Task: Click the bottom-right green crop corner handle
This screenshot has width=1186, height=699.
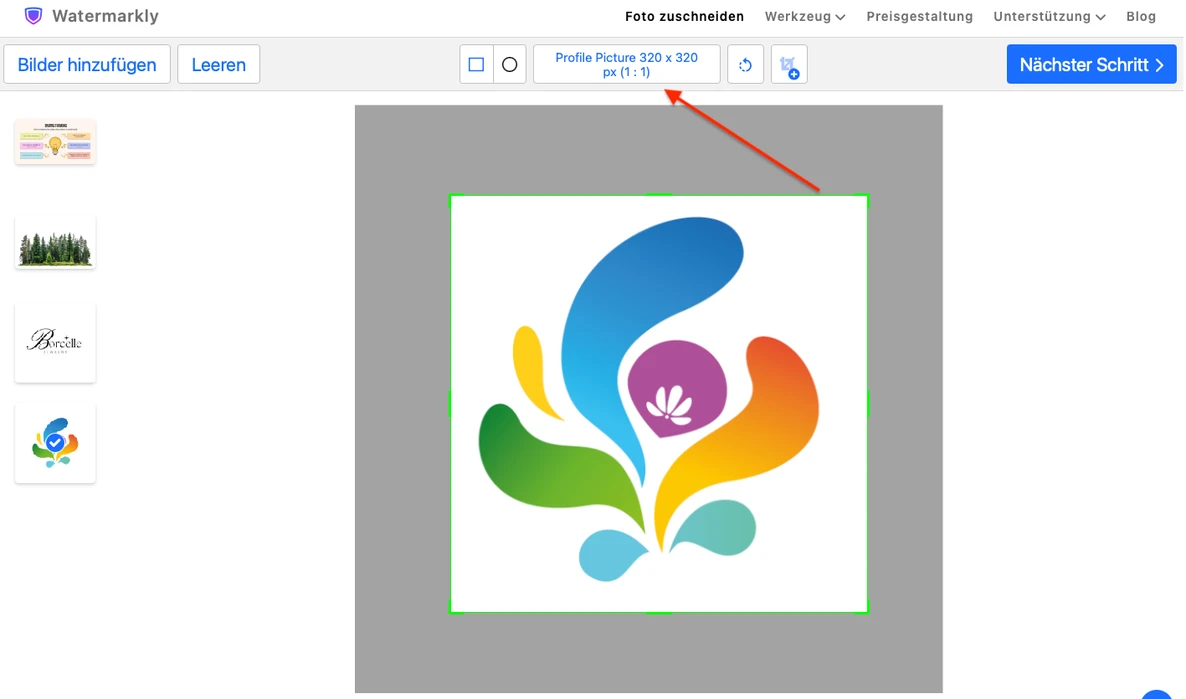Action: (867, 611)
